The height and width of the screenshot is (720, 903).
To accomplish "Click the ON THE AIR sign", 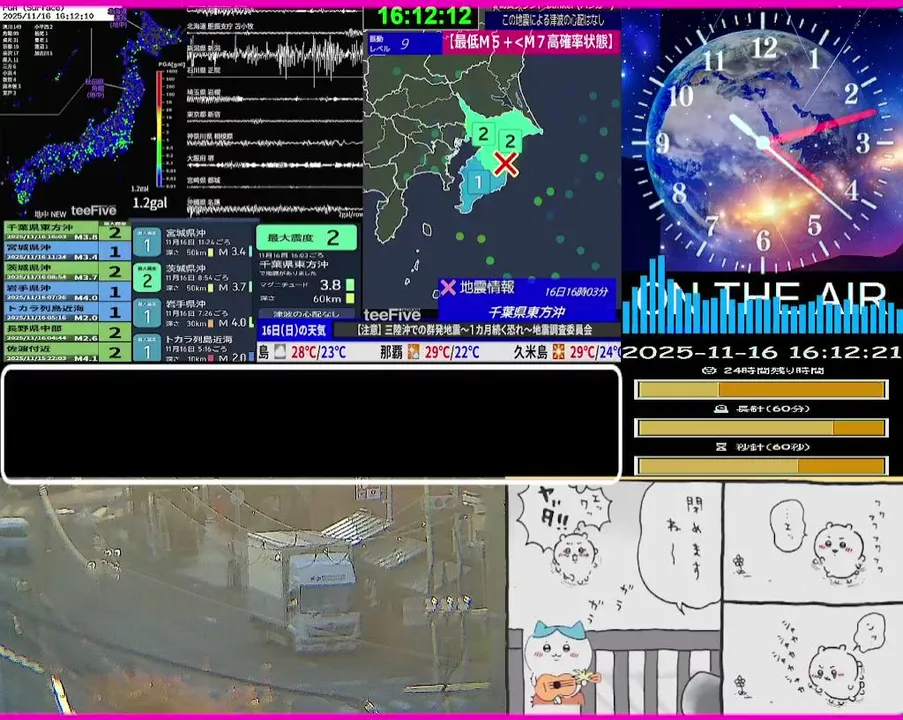I will 762,297.
